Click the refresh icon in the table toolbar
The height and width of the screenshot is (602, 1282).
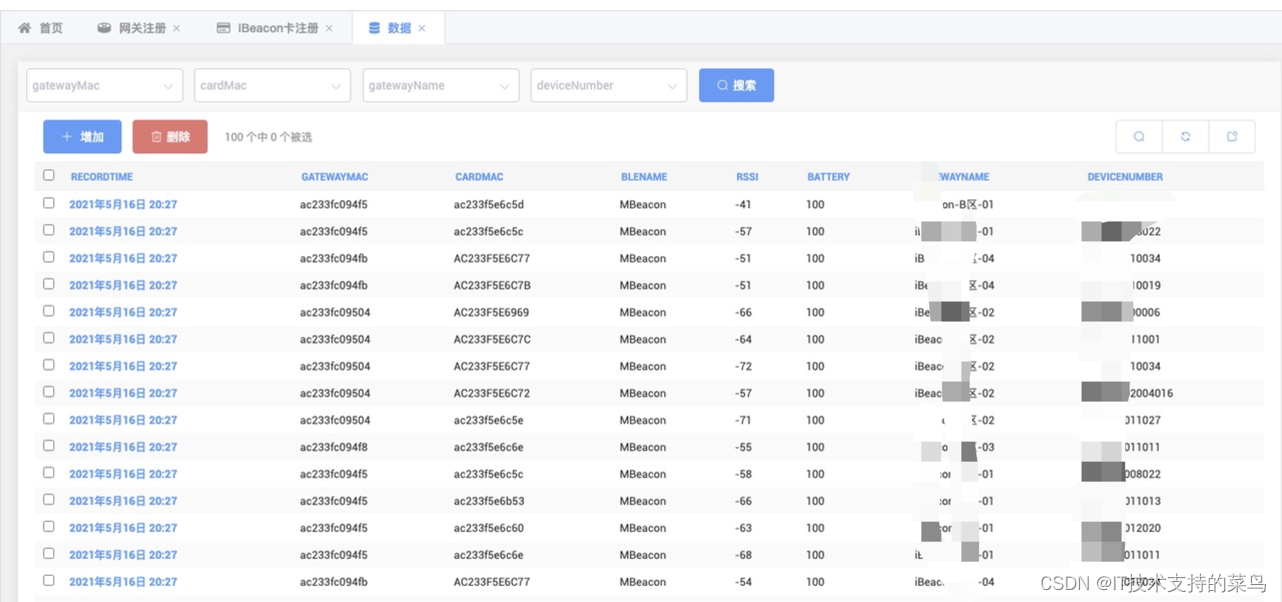tap(1185, 137)
